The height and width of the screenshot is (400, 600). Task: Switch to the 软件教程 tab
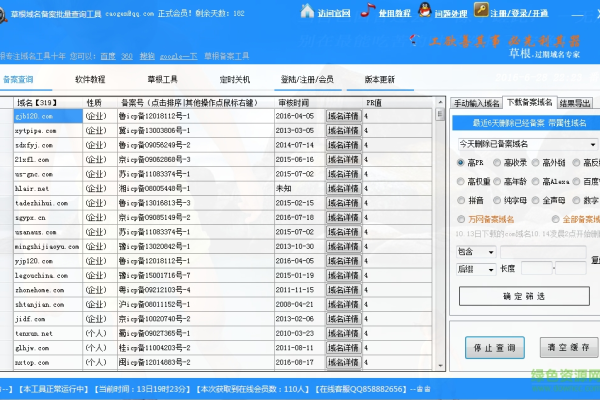tap(118, 79)
